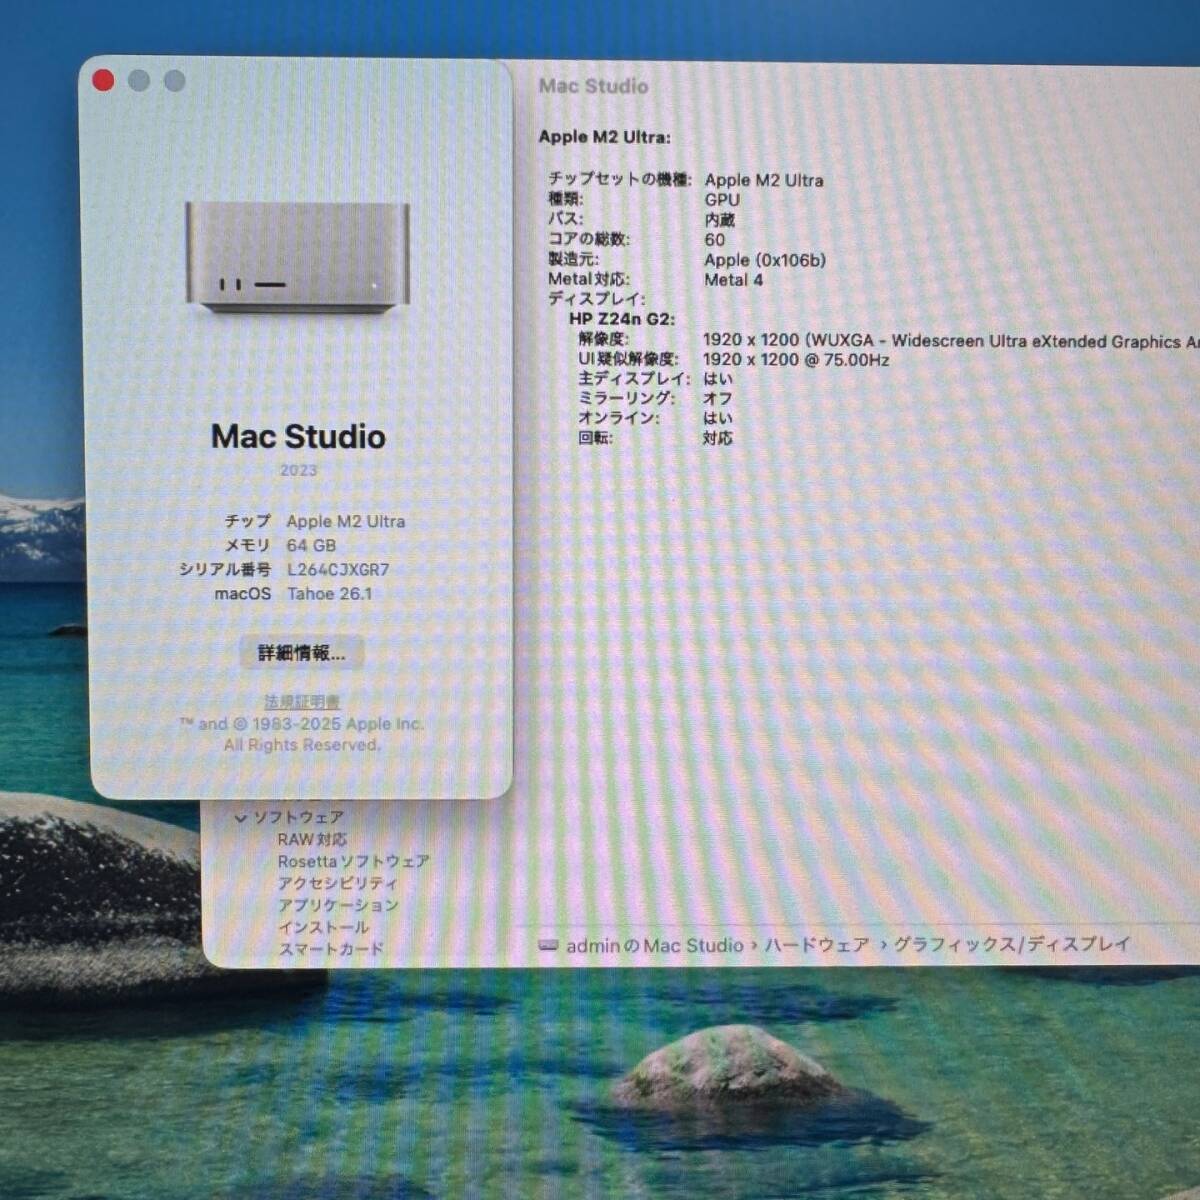
Task: Click the 2023 model year text
Action: (x=298, y=470)
